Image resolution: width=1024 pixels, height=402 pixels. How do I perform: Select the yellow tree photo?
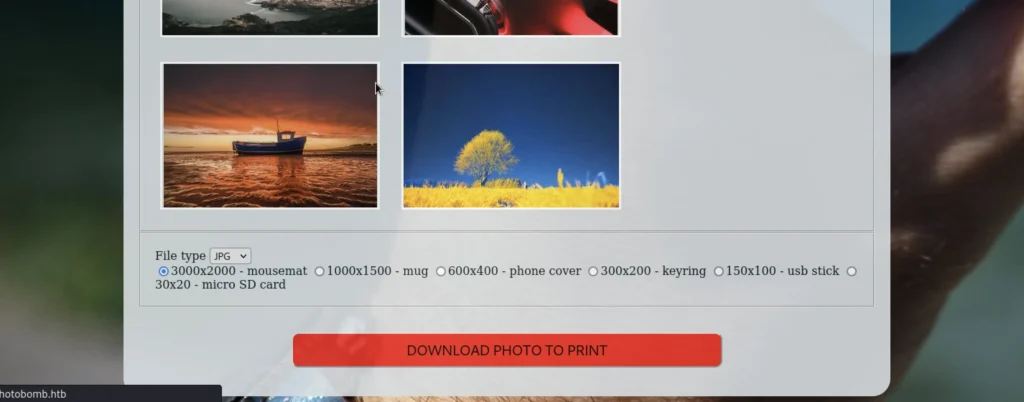tap(511, 136)
